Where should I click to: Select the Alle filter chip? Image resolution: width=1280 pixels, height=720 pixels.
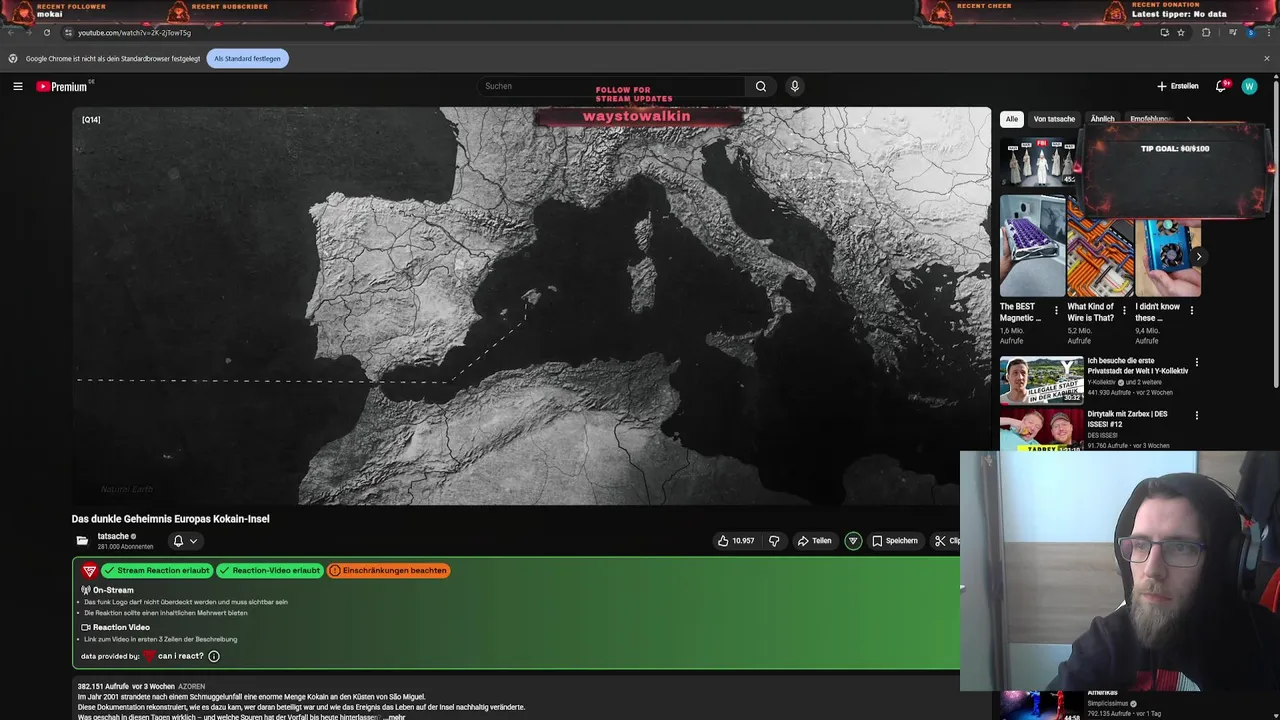1012,119
